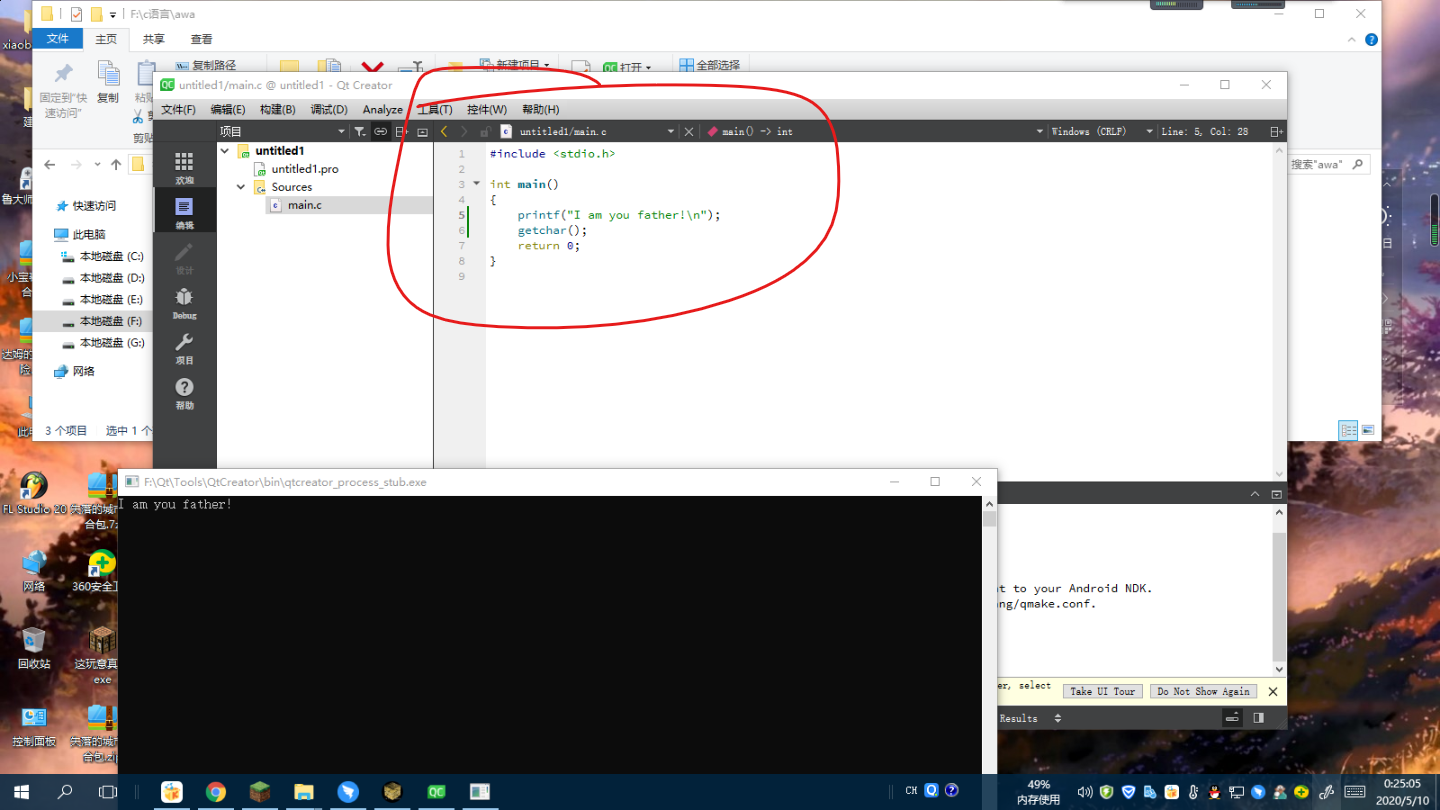Select the 共享 ribbon tab in Explorer

pyautogui.click(x=153, y=39)
